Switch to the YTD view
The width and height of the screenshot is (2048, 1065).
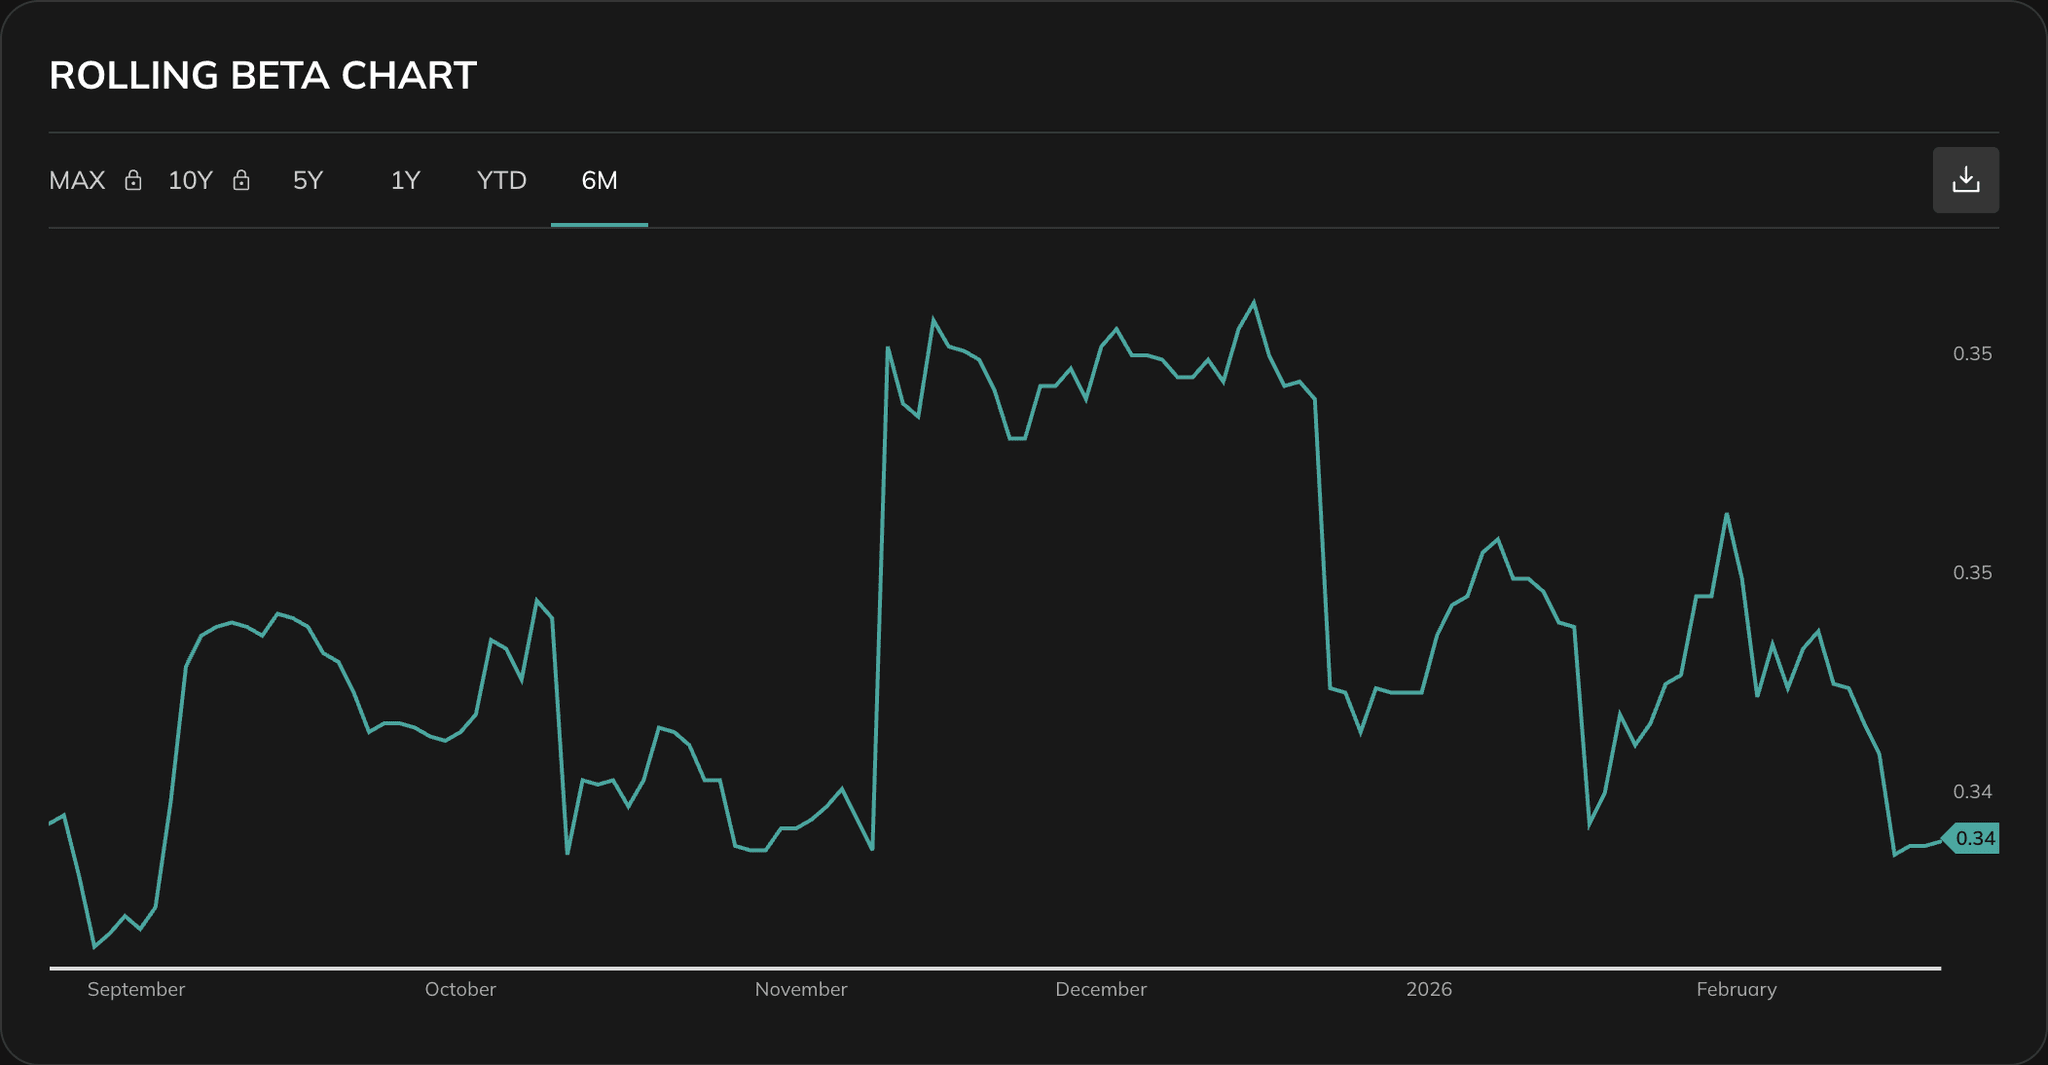[500, 181]
